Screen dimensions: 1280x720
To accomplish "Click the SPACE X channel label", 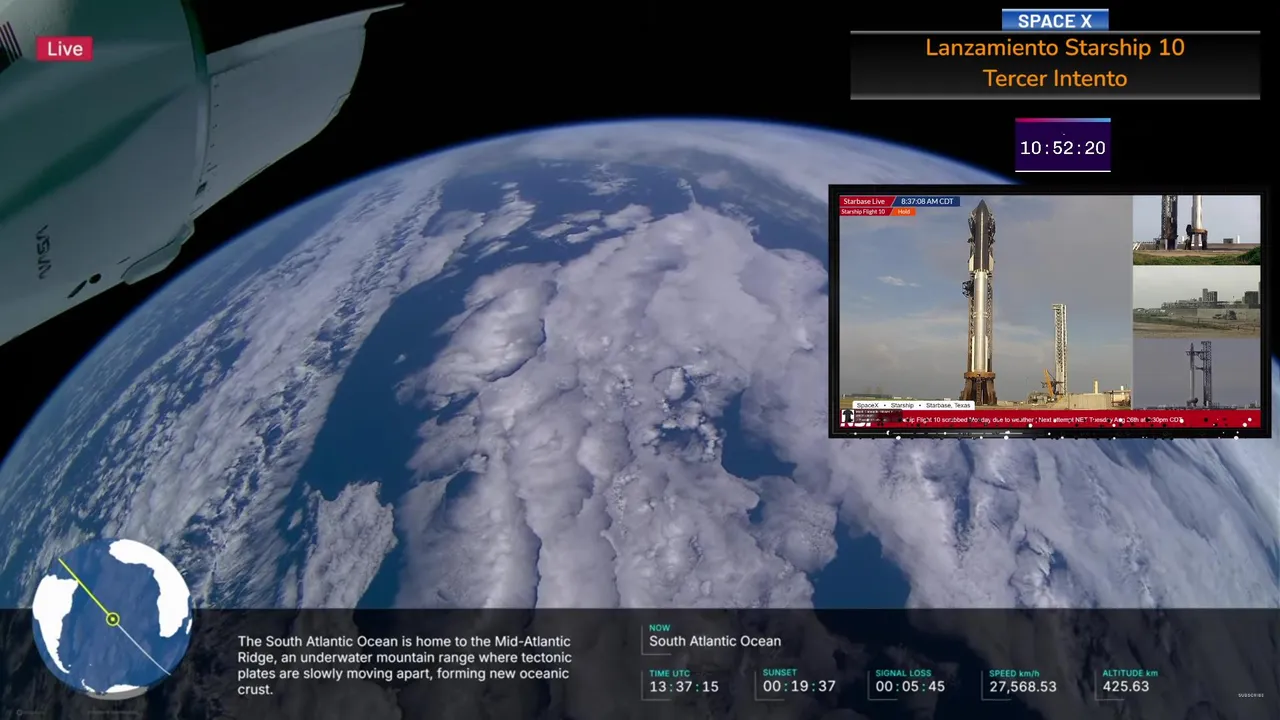I will 1055,21.
